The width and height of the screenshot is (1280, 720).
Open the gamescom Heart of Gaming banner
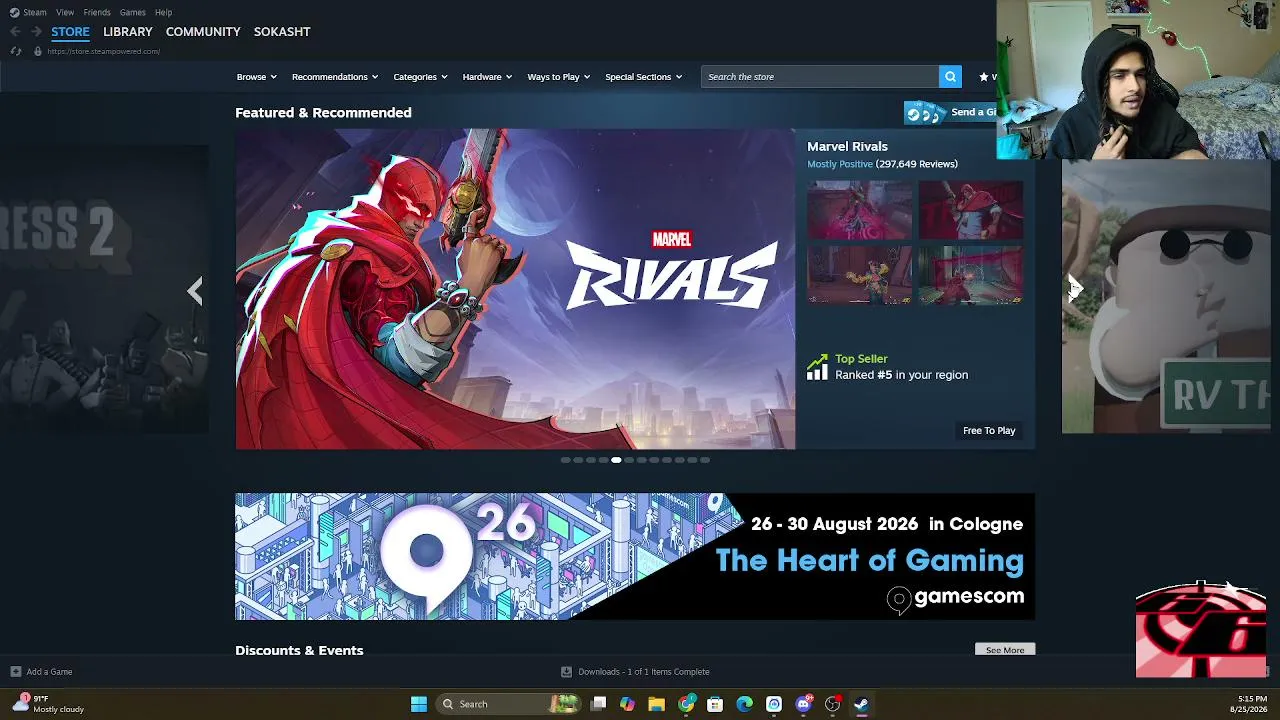coord(635,556)
